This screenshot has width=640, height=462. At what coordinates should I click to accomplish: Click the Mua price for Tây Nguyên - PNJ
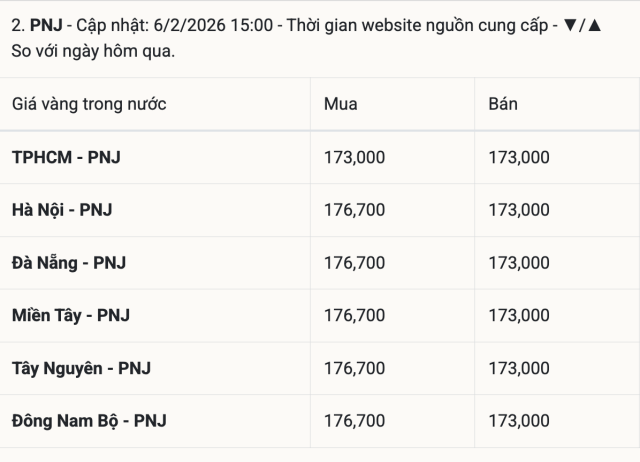pyautogui.click(x=354, y=368)
